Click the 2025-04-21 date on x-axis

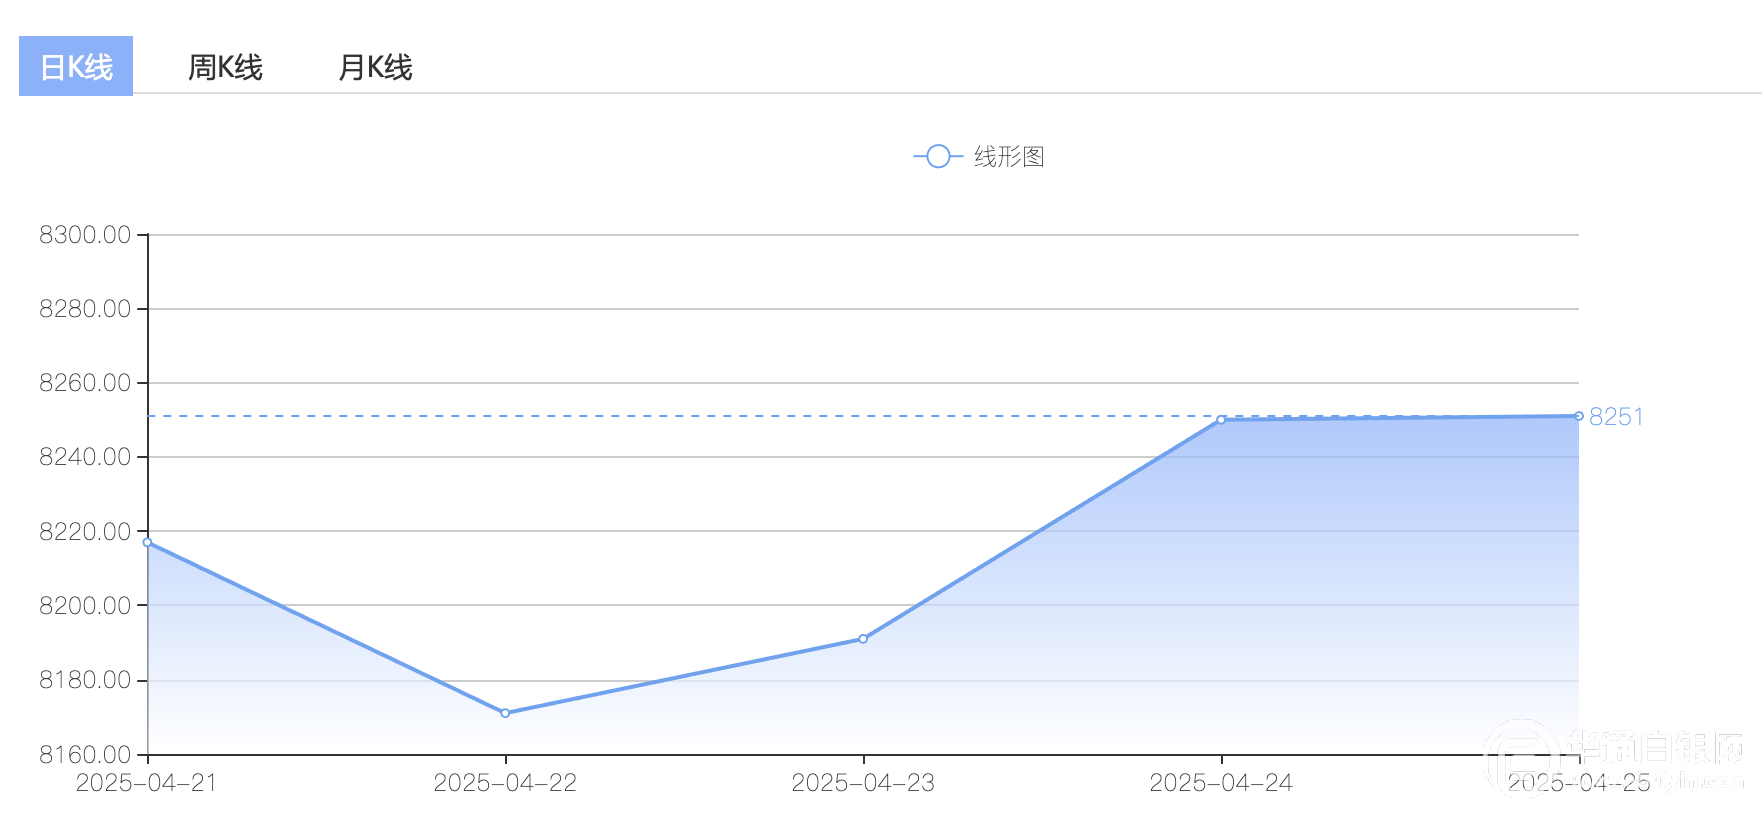tap(147, 783)
